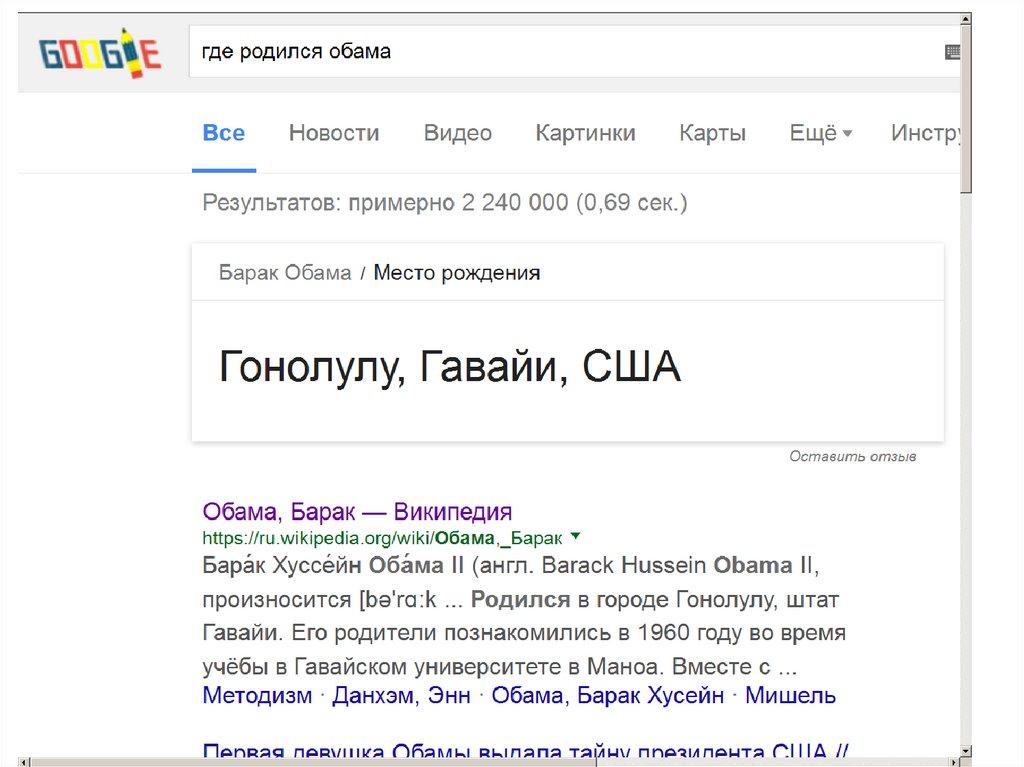The width and height of the screenshot is (1024, 767).
Task: Open the green arrow beside Wikipedia URL
Action: pos(575,535)
